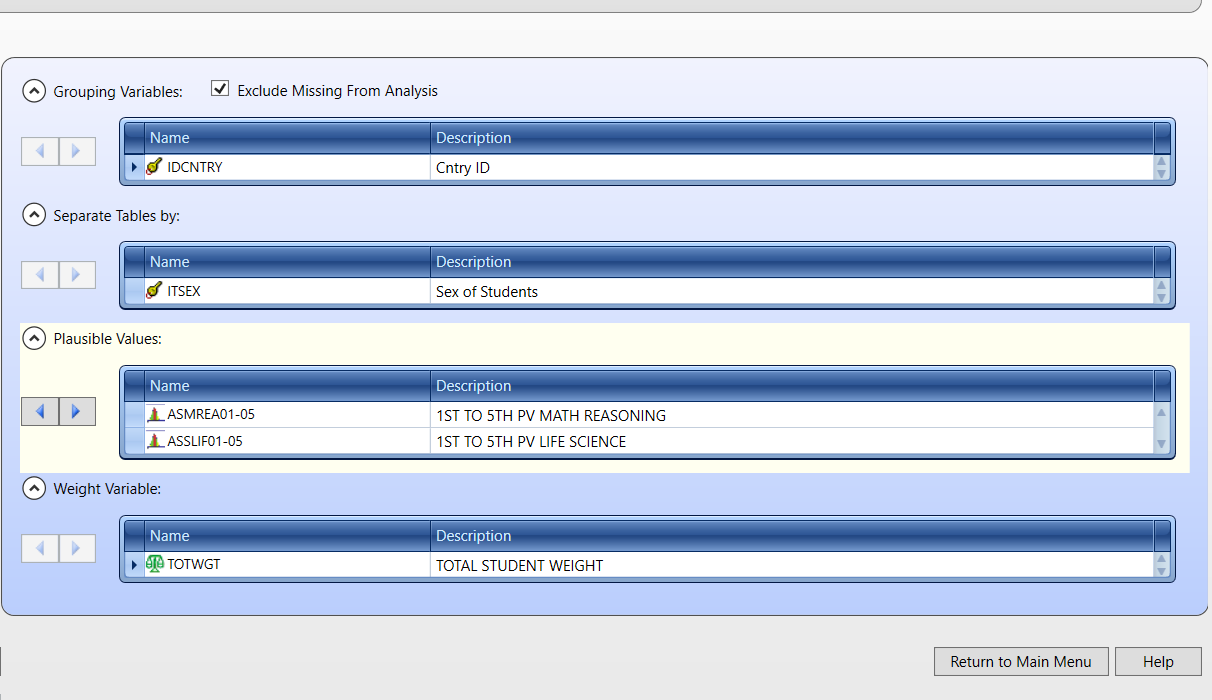Viewport: 1212px width, 700px height.
Task: Uncheck Exclude Missing From Analysis
Action: 221,89
